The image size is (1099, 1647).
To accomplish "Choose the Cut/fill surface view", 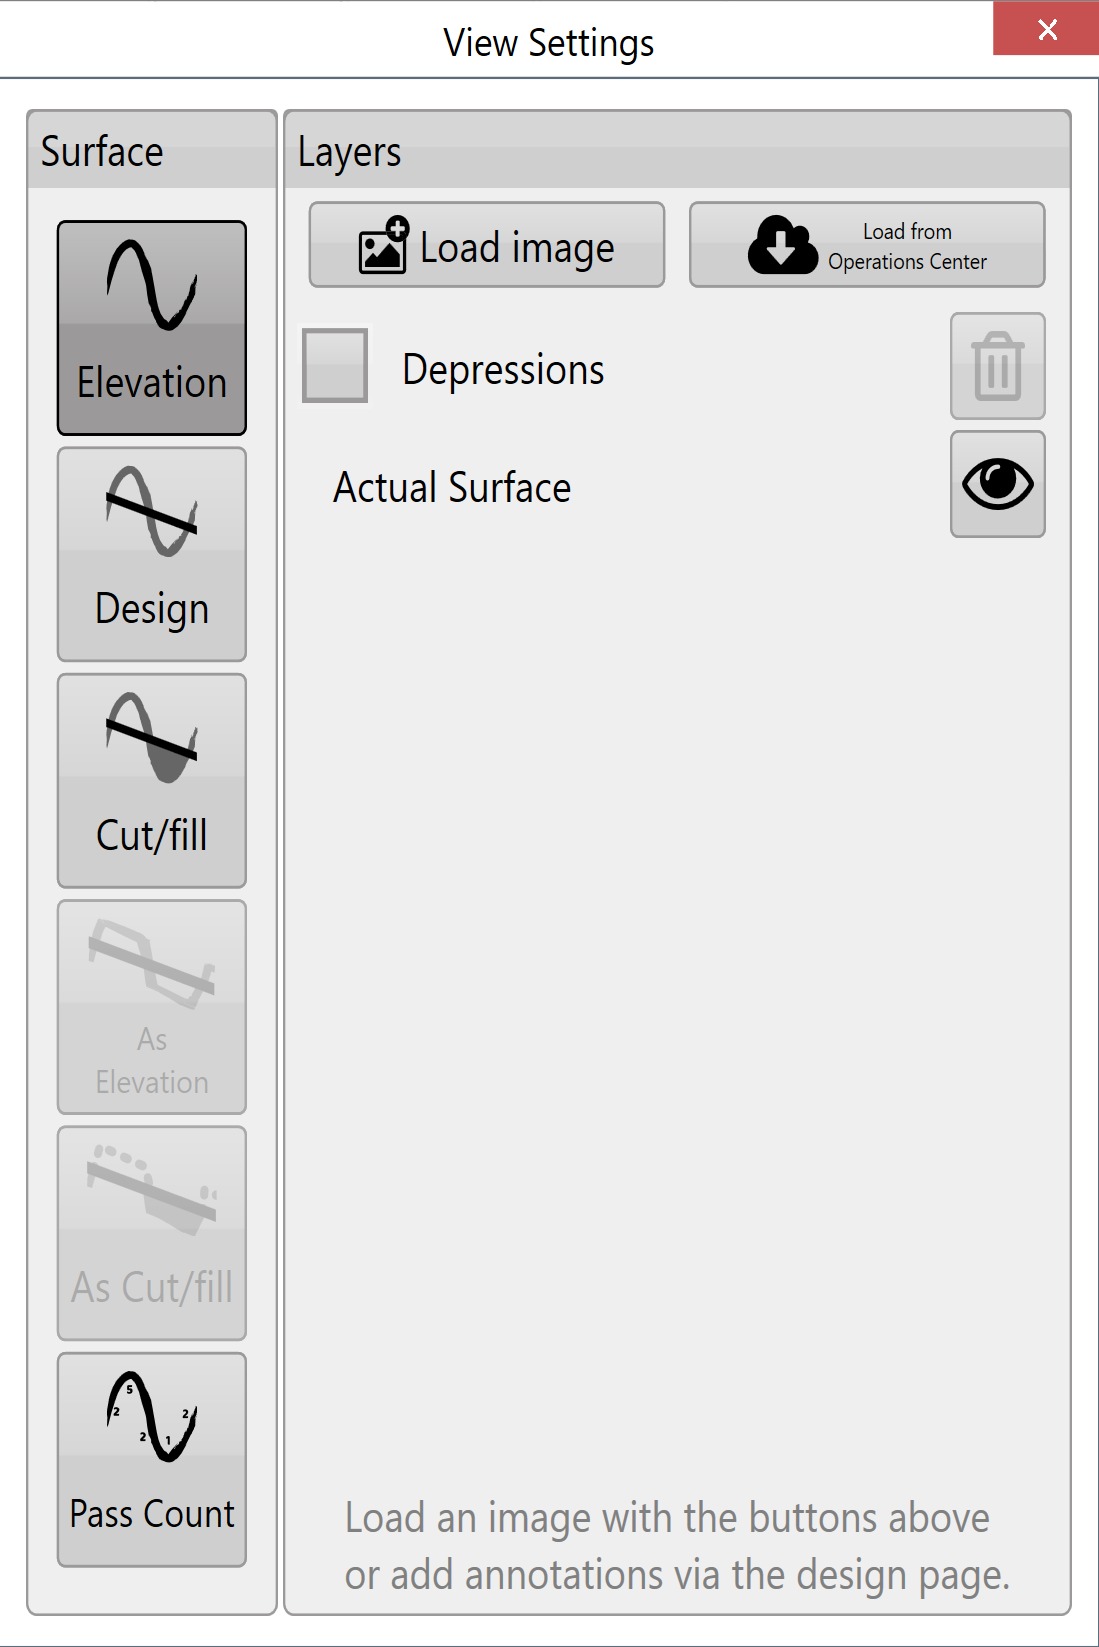I will pyautogui.click(x=152, y=781).
